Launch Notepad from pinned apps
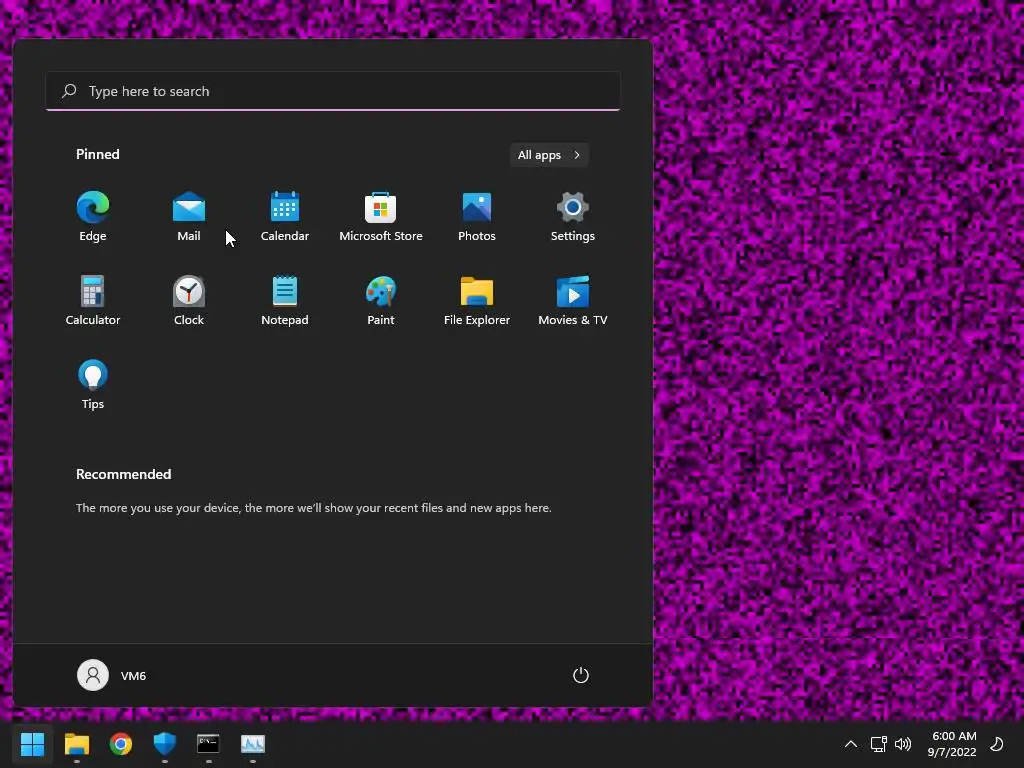Image resolution: width=1024 pixels, height=768 pixels. (285, 301)
